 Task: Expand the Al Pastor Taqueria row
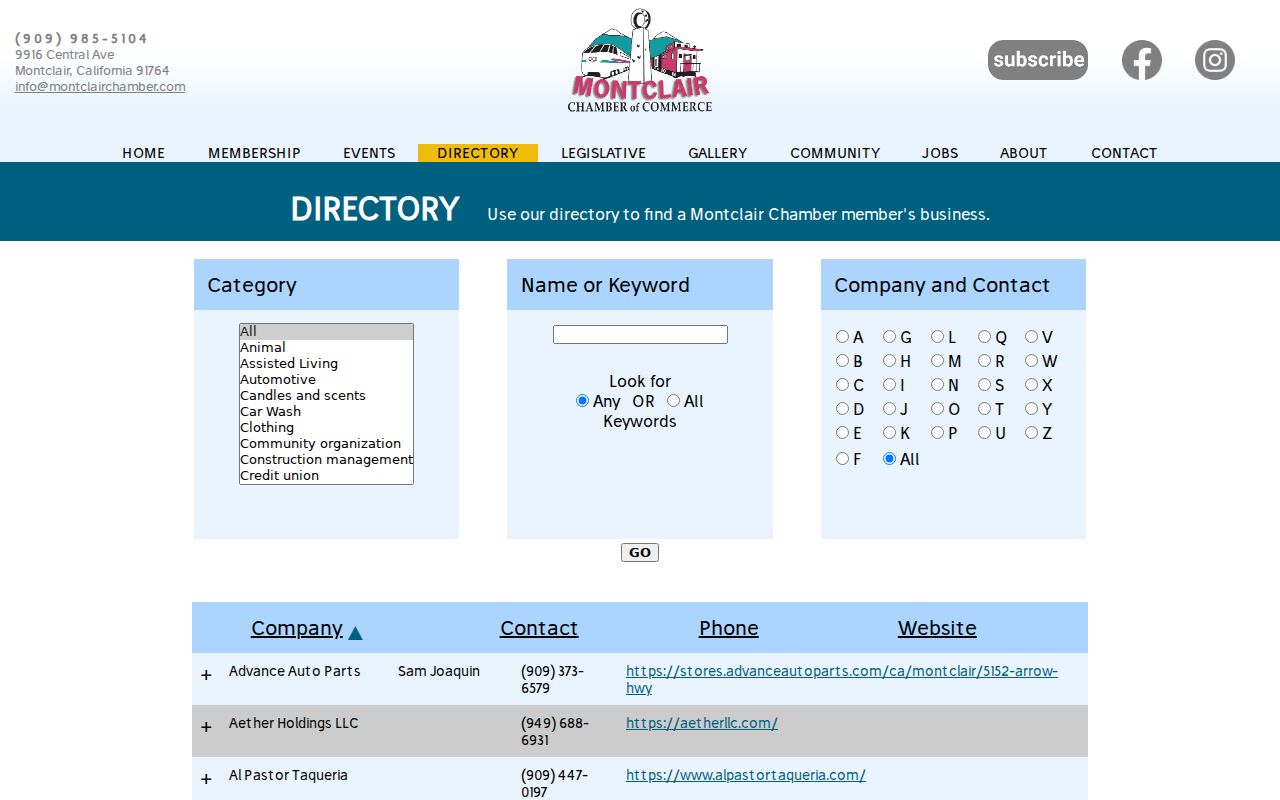click(206, 779)
